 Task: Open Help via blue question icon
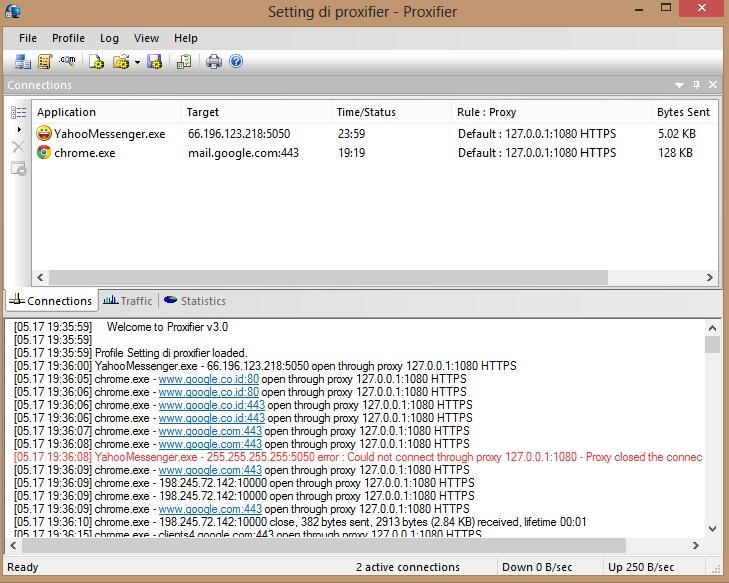(x=236, y=61)
